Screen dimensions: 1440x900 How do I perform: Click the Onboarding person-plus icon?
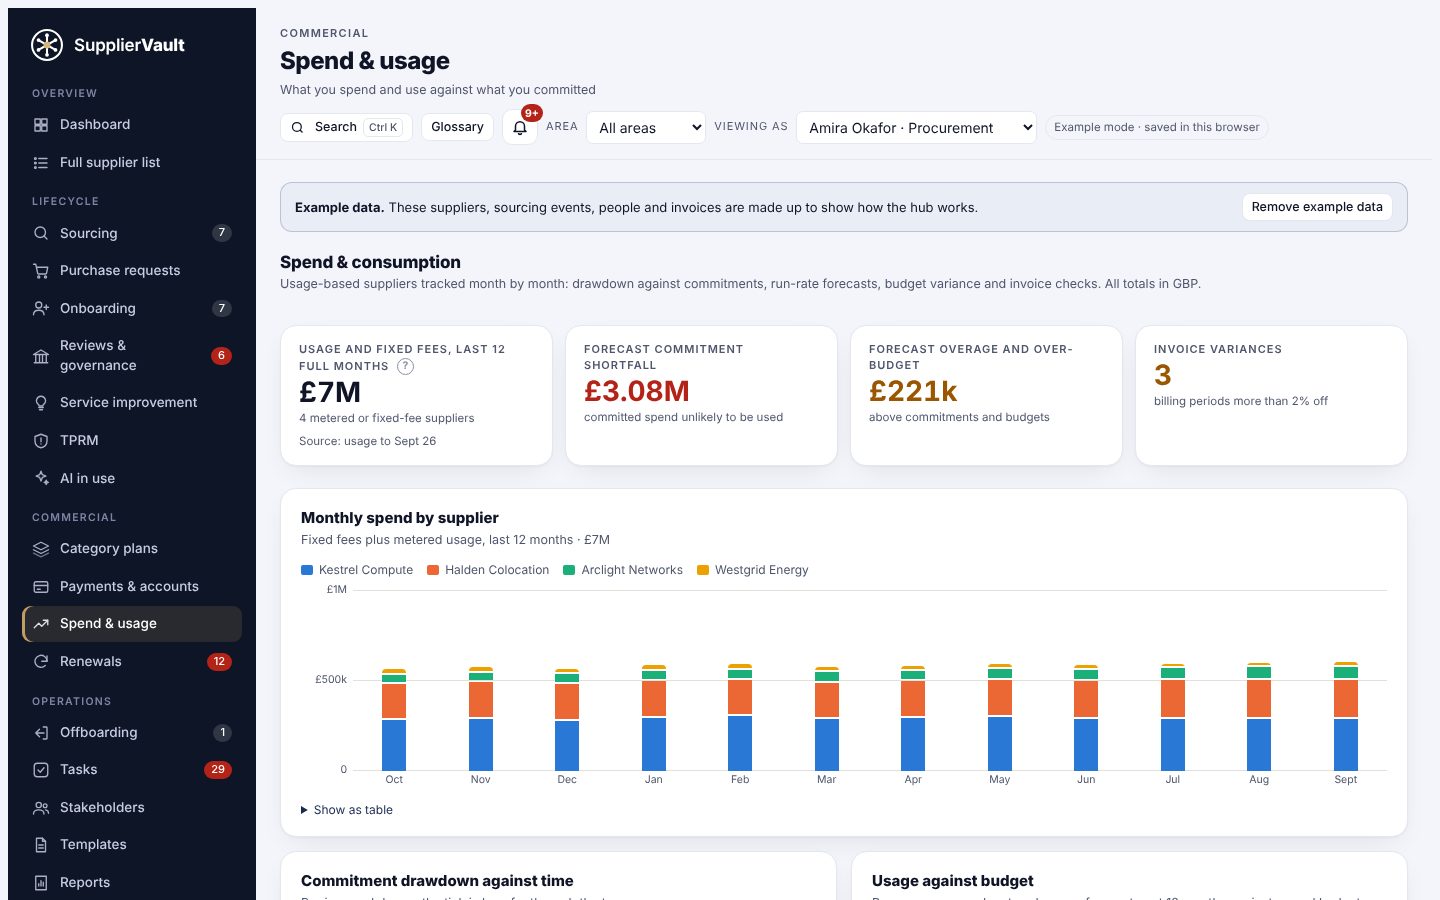[41, 309]
